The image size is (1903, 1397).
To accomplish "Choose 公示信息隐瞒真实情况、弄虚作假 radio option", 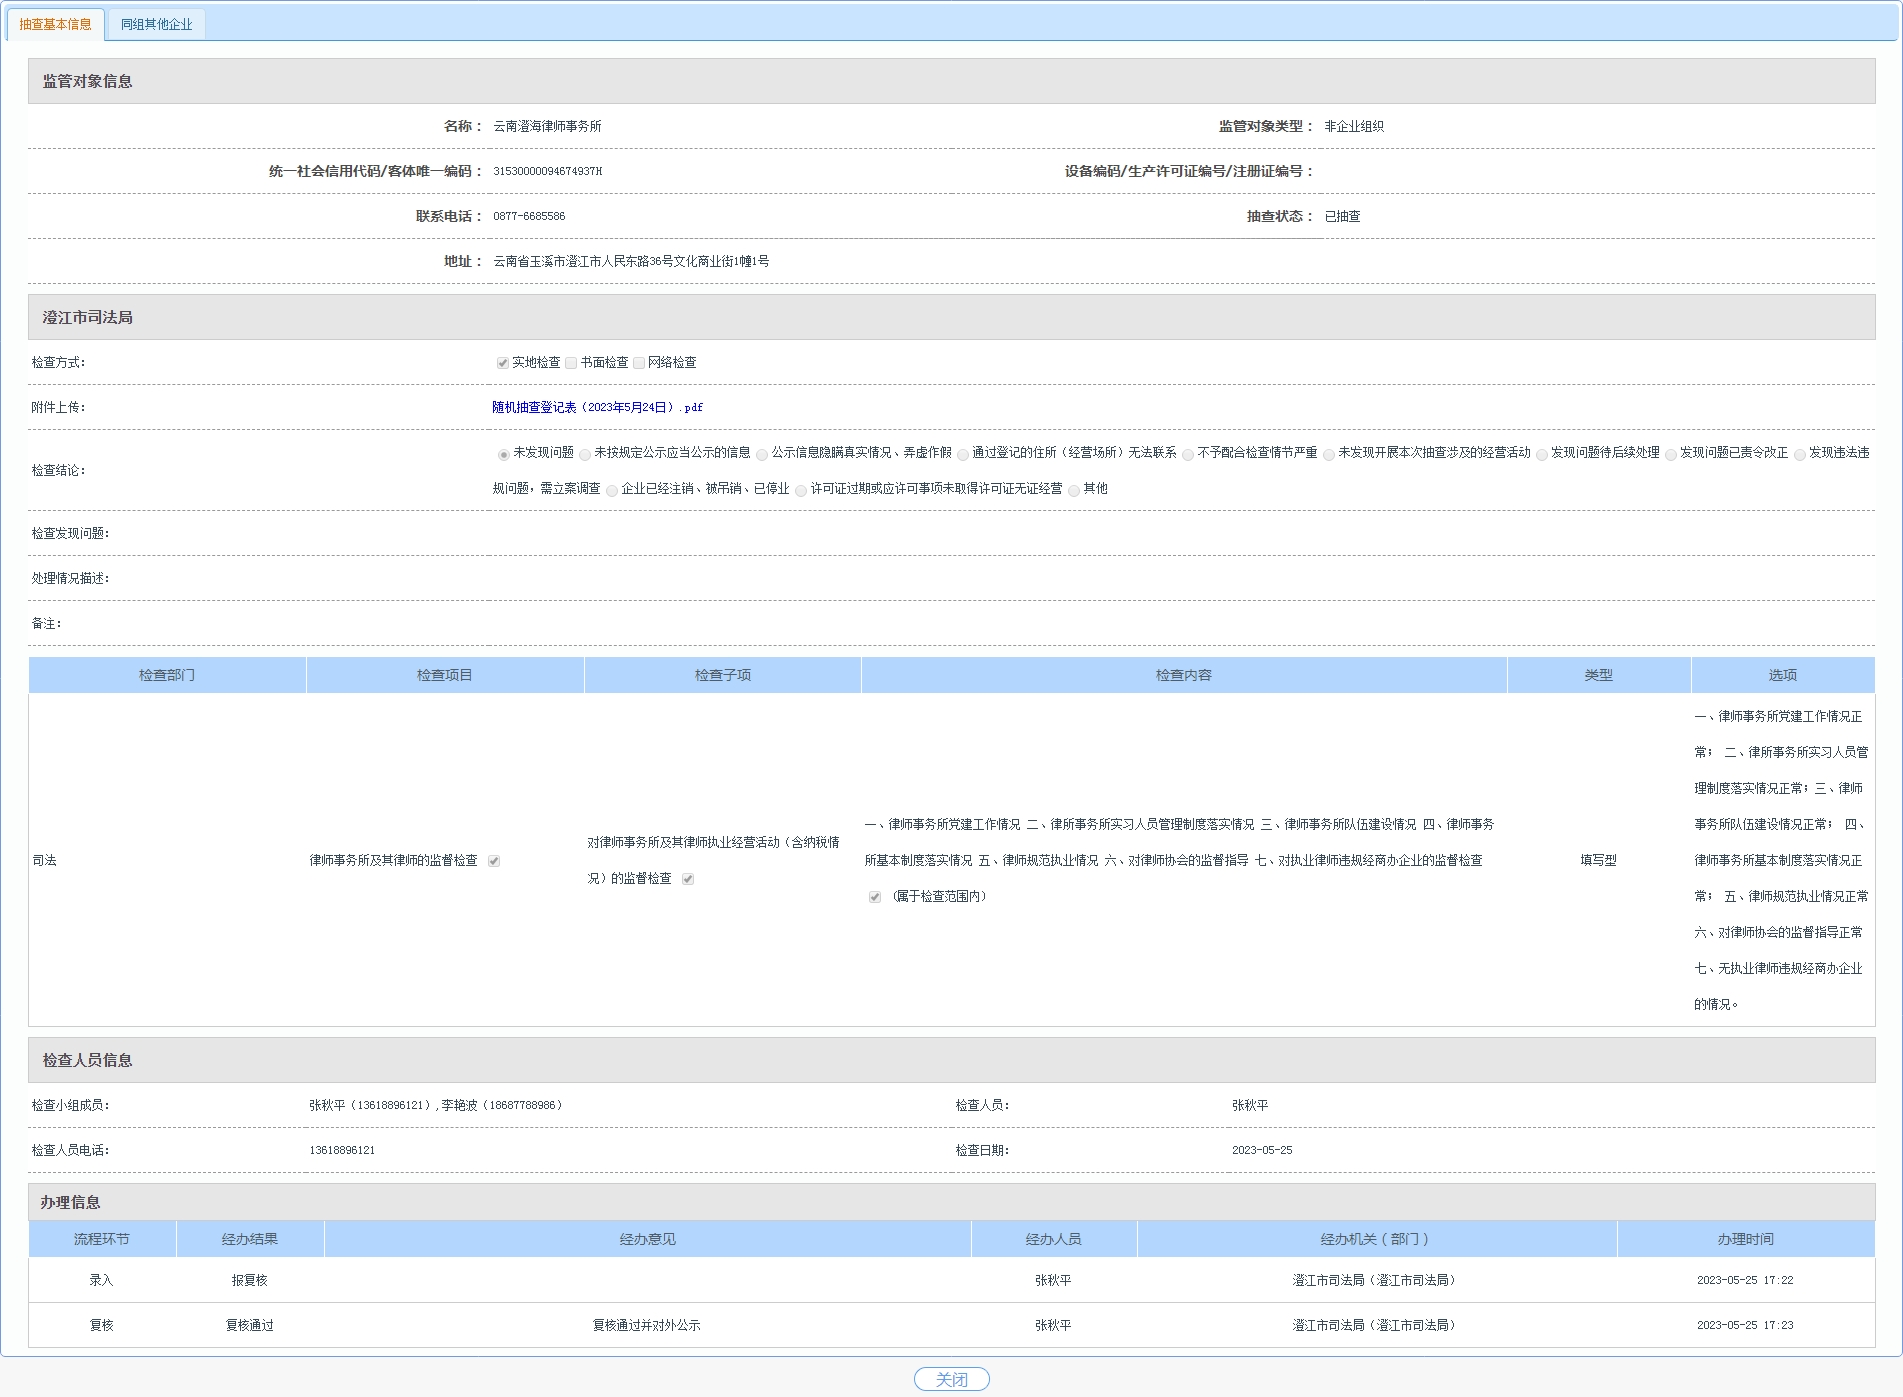I will point(762,454).
